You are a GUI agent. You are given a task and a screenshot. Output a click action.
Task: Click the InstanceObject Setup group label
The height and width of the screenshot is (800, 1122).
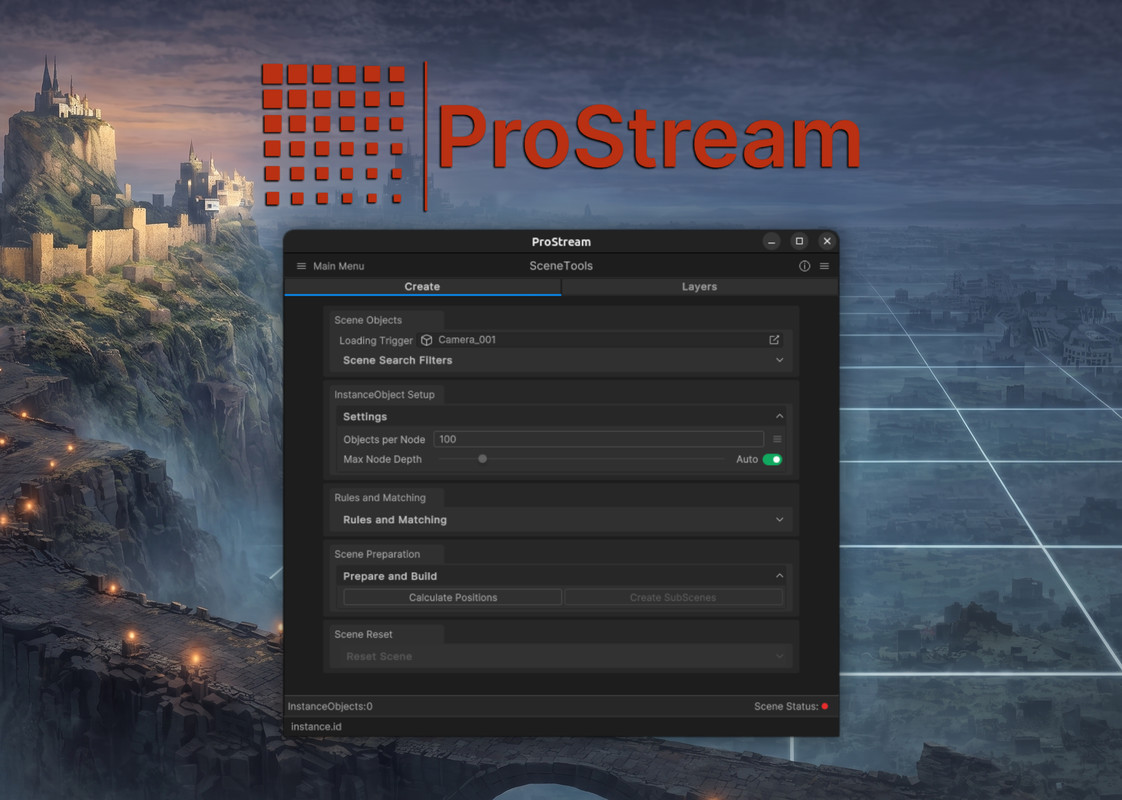click(x=384, y=394)
